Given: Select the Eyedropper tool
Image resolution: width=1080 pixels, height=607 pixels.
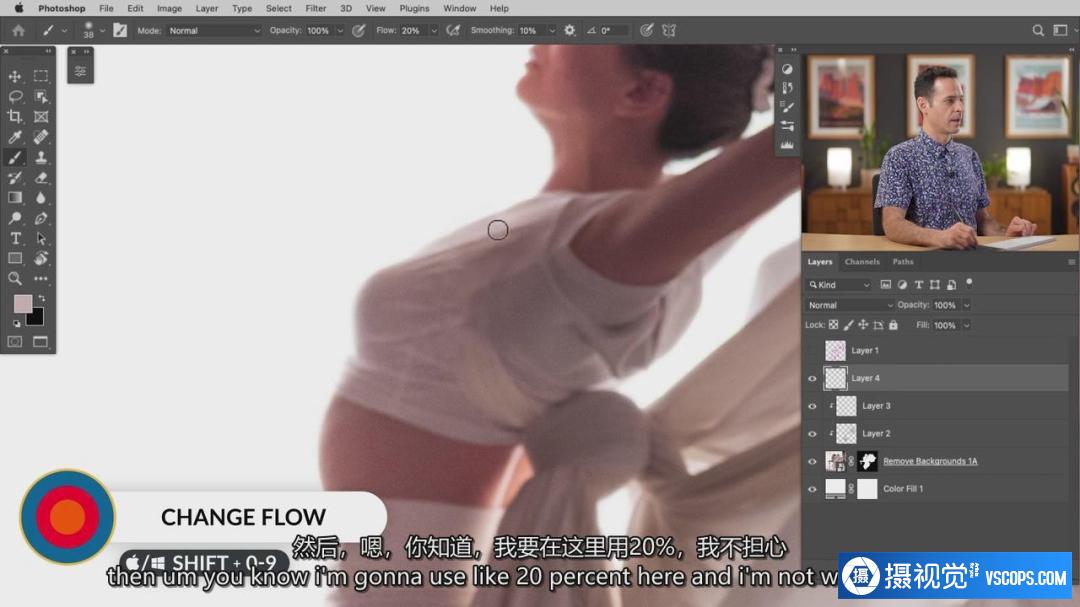Looking at the screenshot, I should tap(14, 137).
